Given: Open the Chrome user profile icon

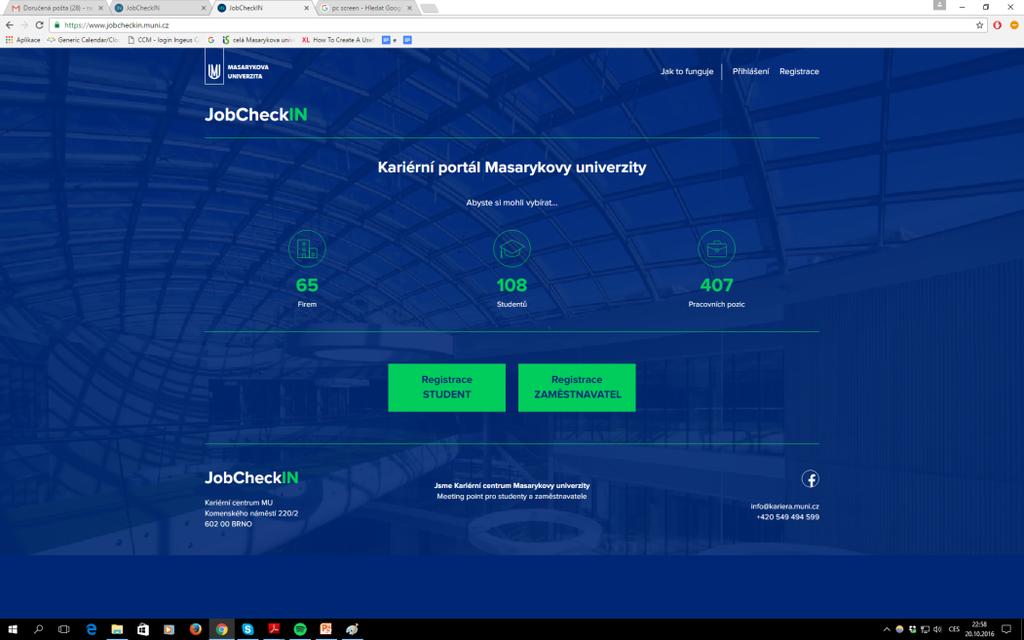Looking at the screenshot, I should pos(939,5).
